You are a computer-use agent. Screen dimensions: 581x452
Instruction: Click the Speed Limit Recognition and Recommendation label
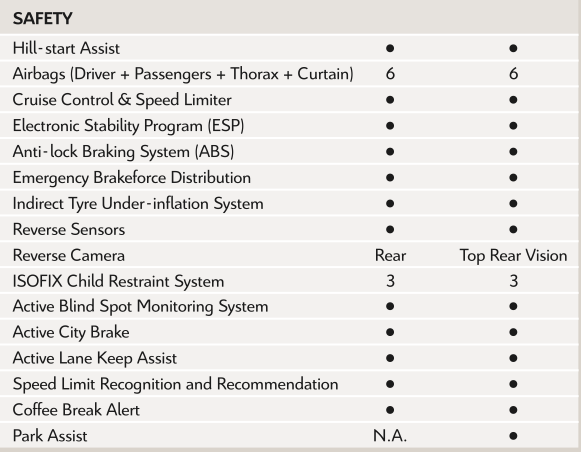(175, 384)
